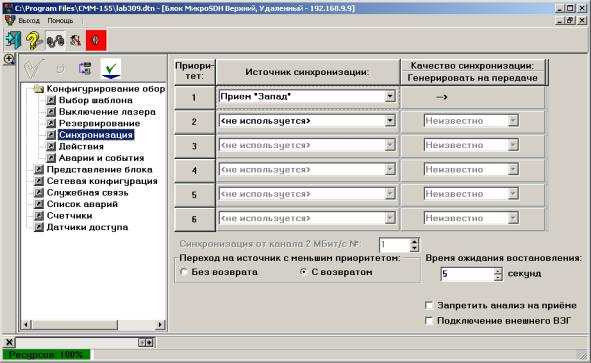The height and width of the screenshot is (363, 591).
Task: Select the С возвратом radio button
Action: tap(304, 272)
